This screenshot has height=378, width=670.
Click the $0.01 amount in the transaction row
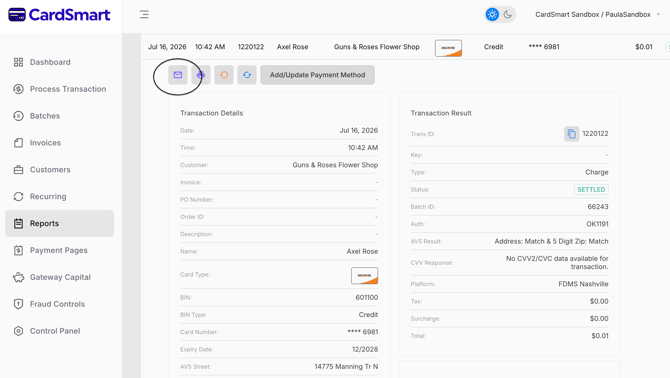coord(644,47)
